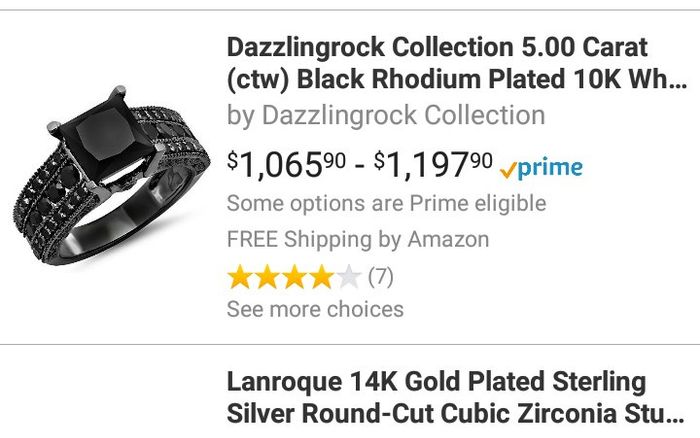Tap the Prime checkmark icon
The width and height of the screenshot is (700, 438).
pos(507,169)
